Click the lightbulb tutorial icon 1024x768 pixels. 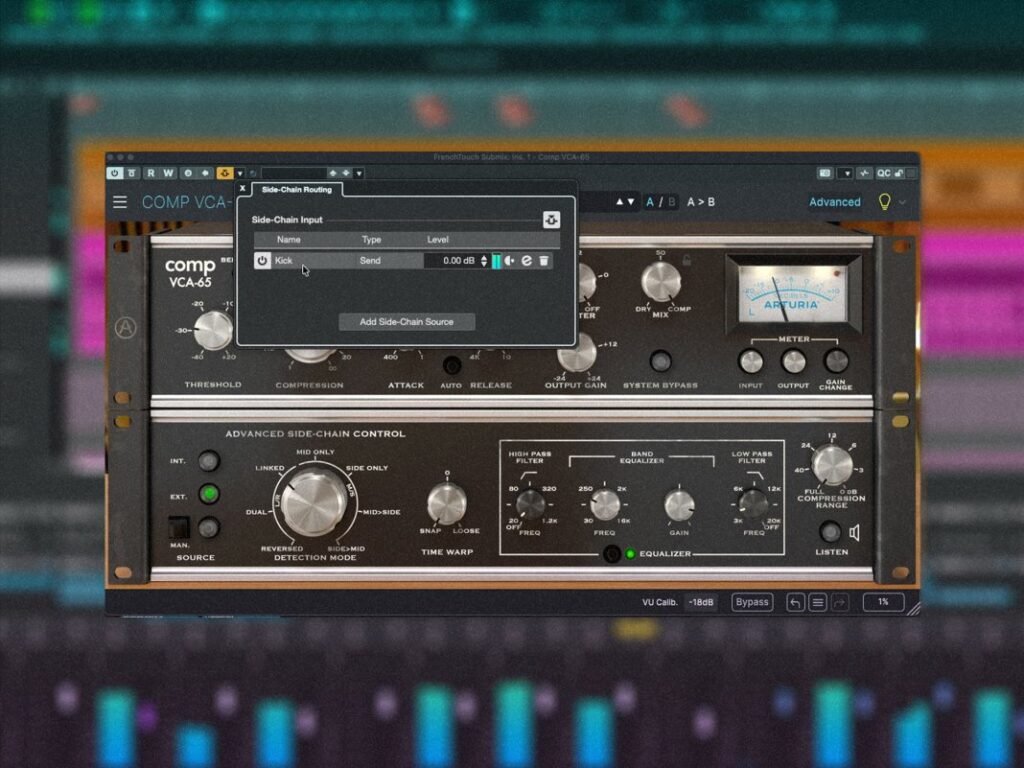(x=884, y=202)
